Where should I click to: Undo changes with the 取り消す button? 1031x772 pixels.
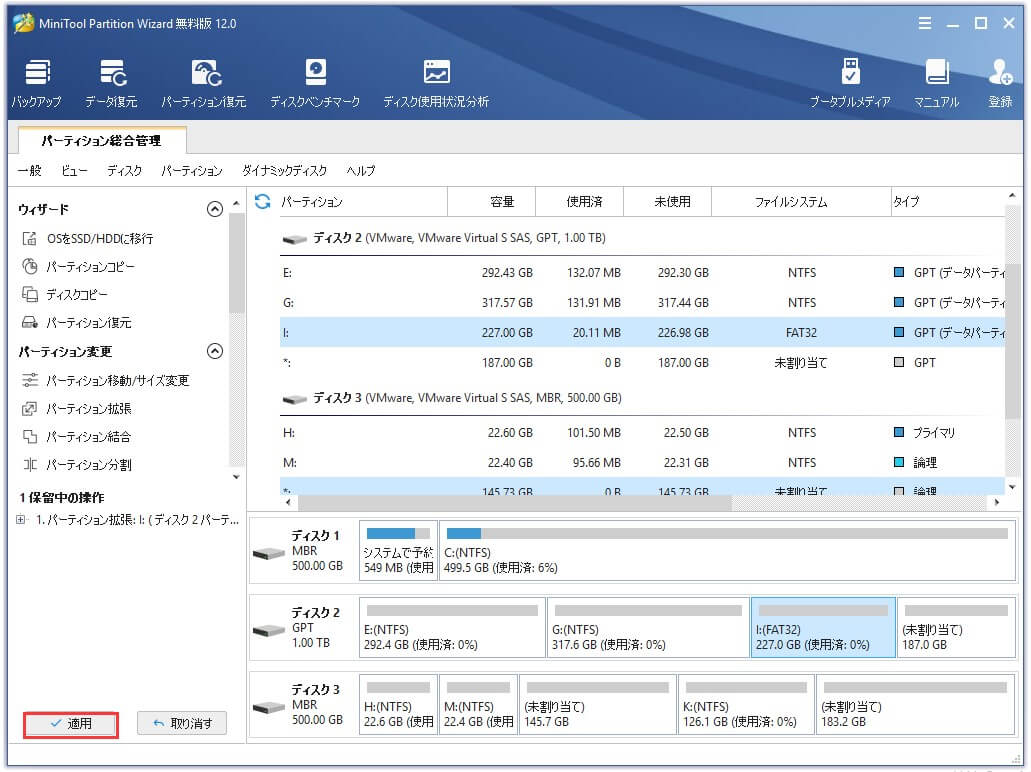181,722
